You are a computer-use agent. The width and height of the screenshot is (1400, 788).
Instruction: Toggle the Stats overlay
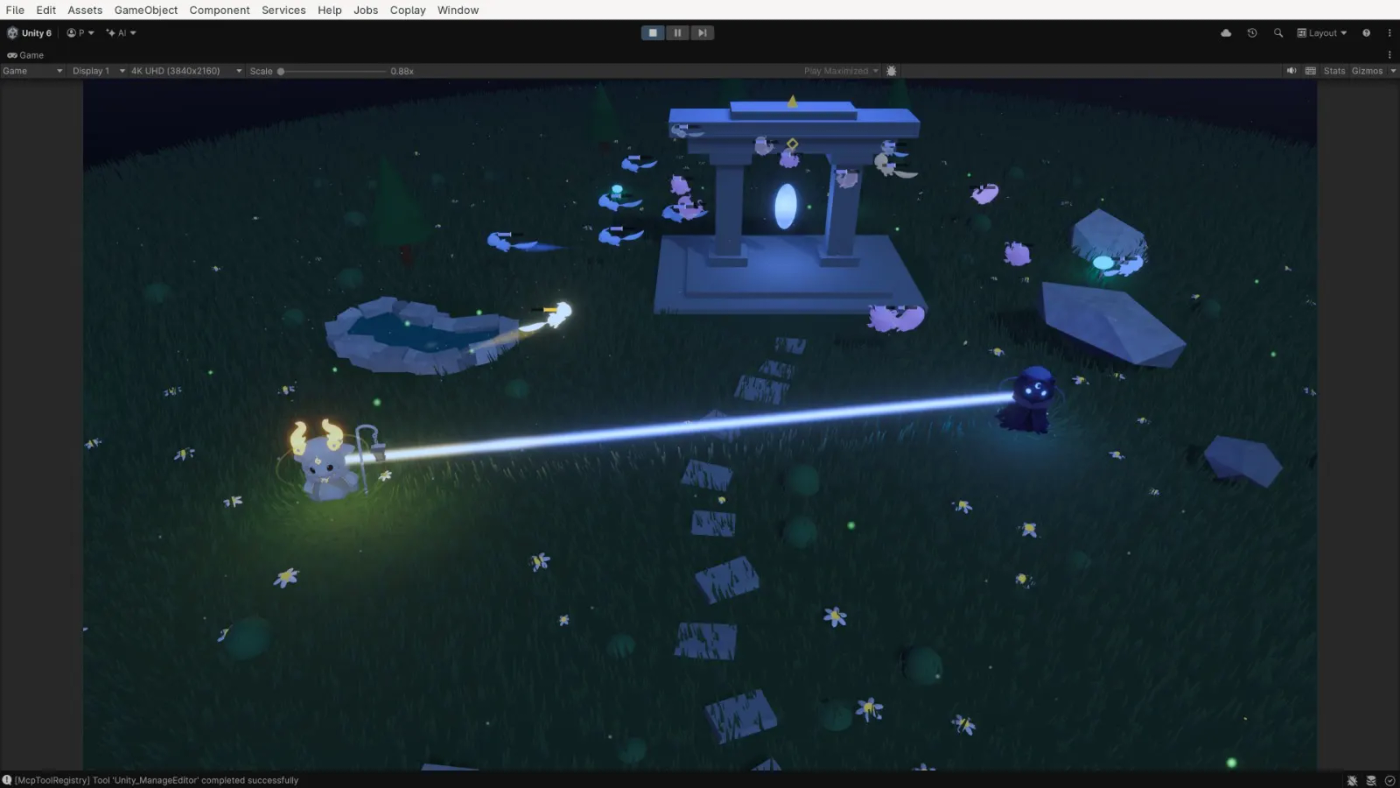1334,71
